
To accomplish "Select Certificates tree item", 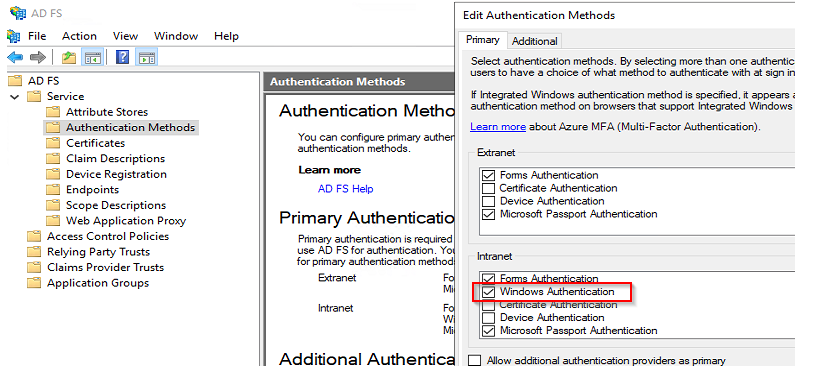I will 96,143.
